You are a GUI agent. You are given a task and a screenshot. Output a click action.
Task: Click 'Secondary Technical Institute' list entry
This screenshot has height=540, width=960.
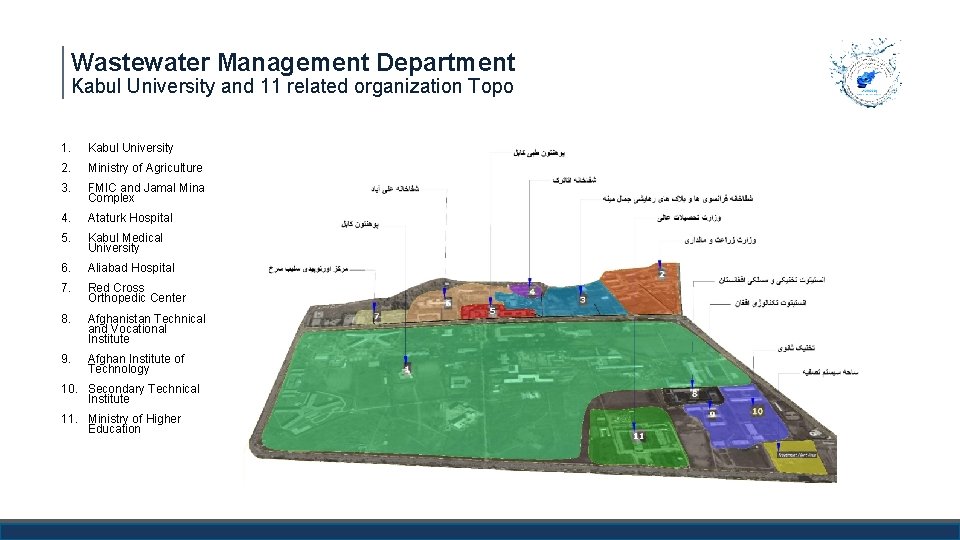pyautogui.click(x=143, y=394)
